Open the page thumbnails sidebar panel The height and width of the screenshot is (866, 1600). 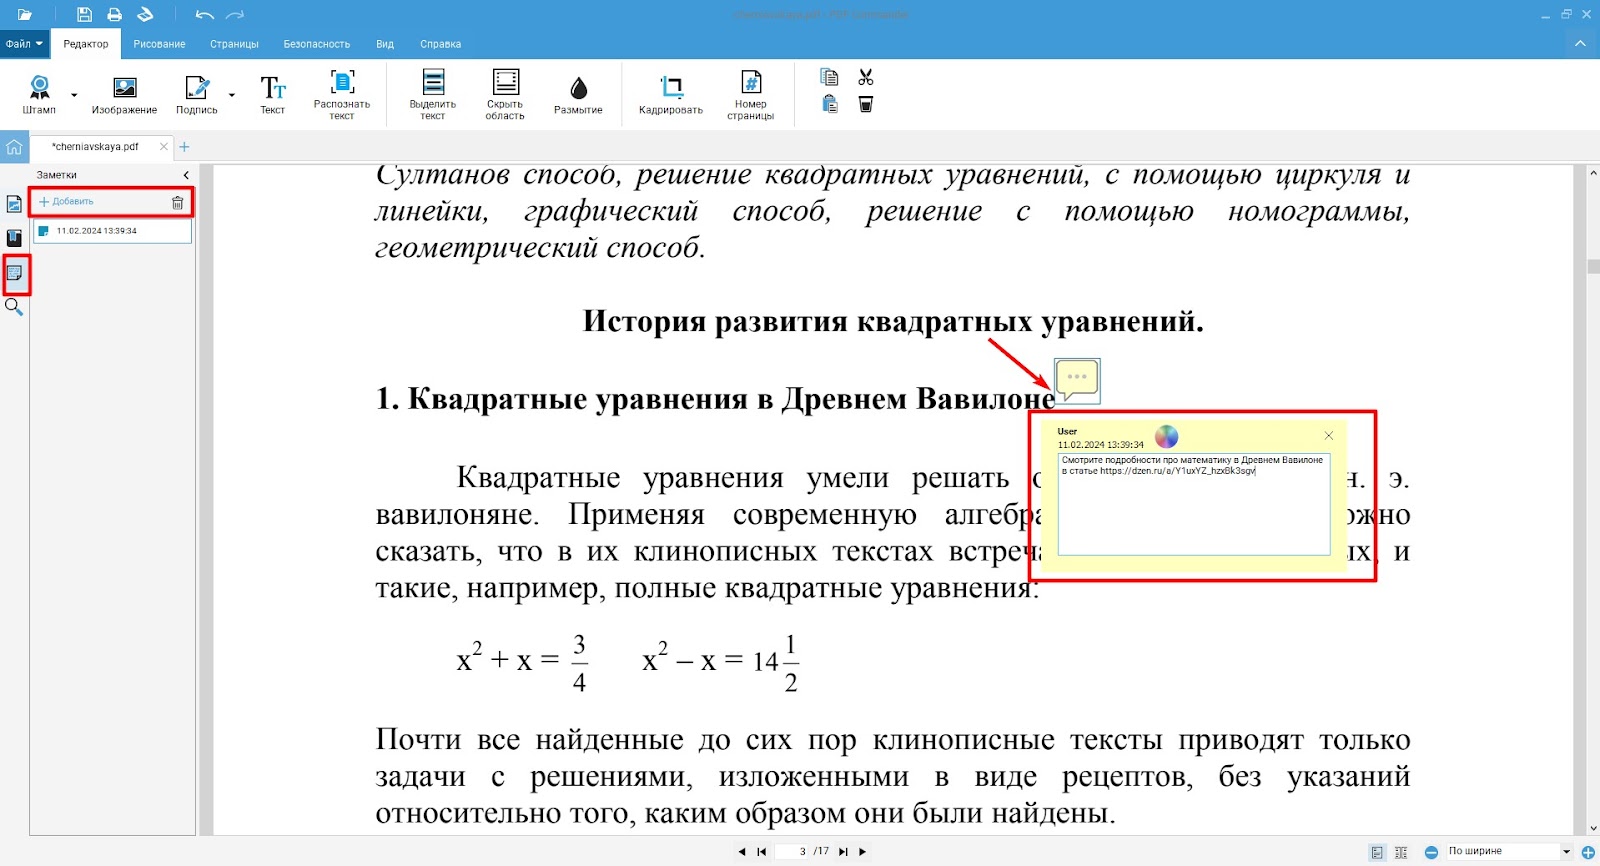click(x=14, y=204)
